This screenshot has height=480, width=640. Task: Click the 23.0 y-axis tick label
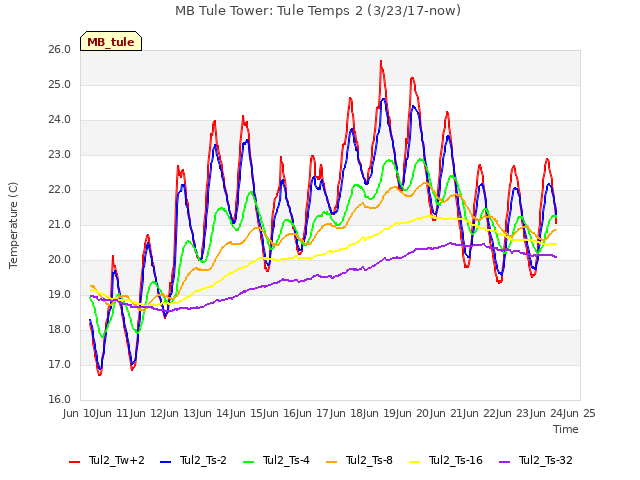pos(60,155)
